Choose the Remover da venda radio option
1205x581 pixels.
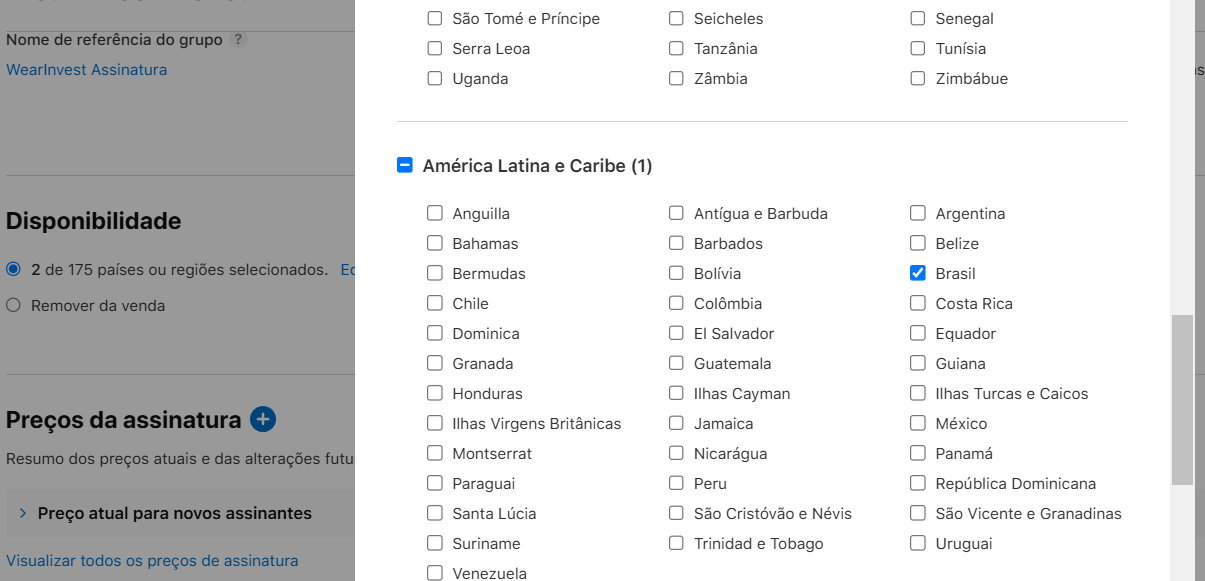point(14,305)
